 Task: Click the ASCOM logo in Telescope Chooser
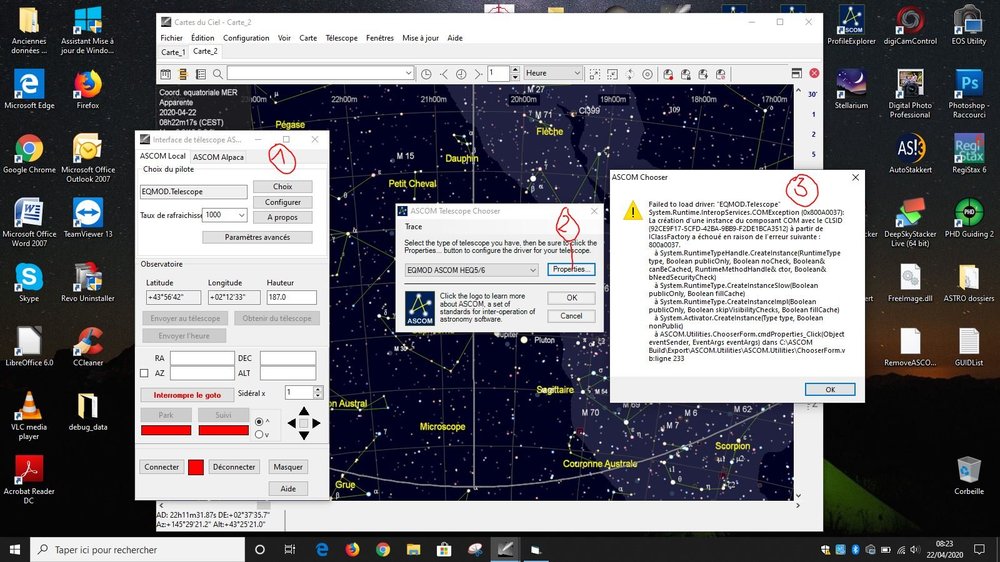pyautogui.click(x=420, y=309)
